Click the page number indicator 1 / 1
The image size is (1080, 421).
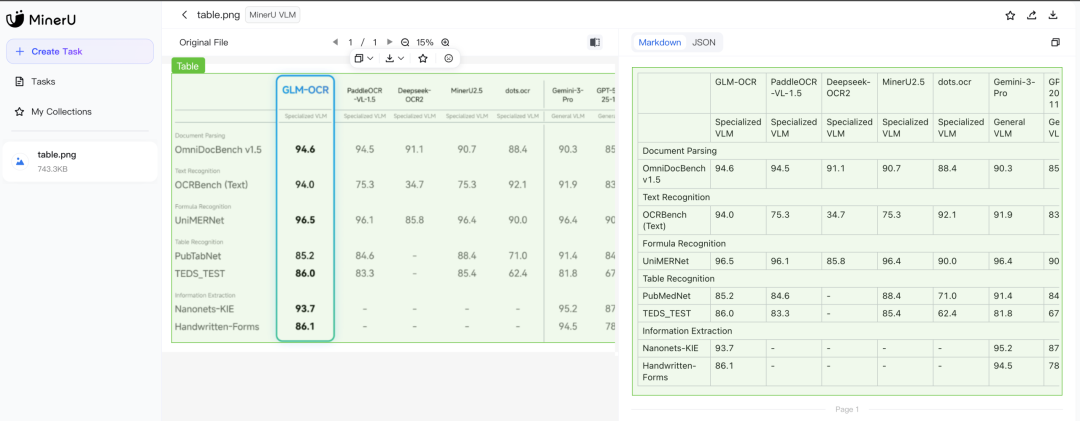[x=362, y=42]
